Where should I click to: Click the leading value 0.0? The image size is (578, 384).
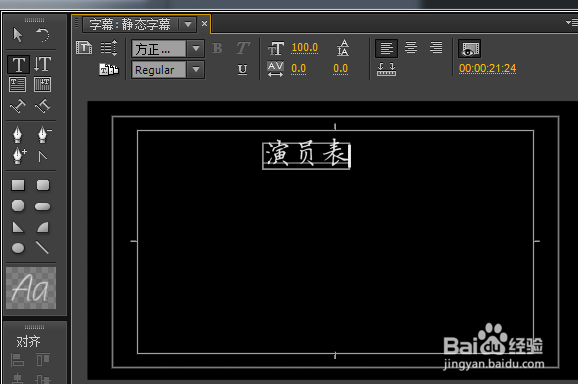(341, 69)
